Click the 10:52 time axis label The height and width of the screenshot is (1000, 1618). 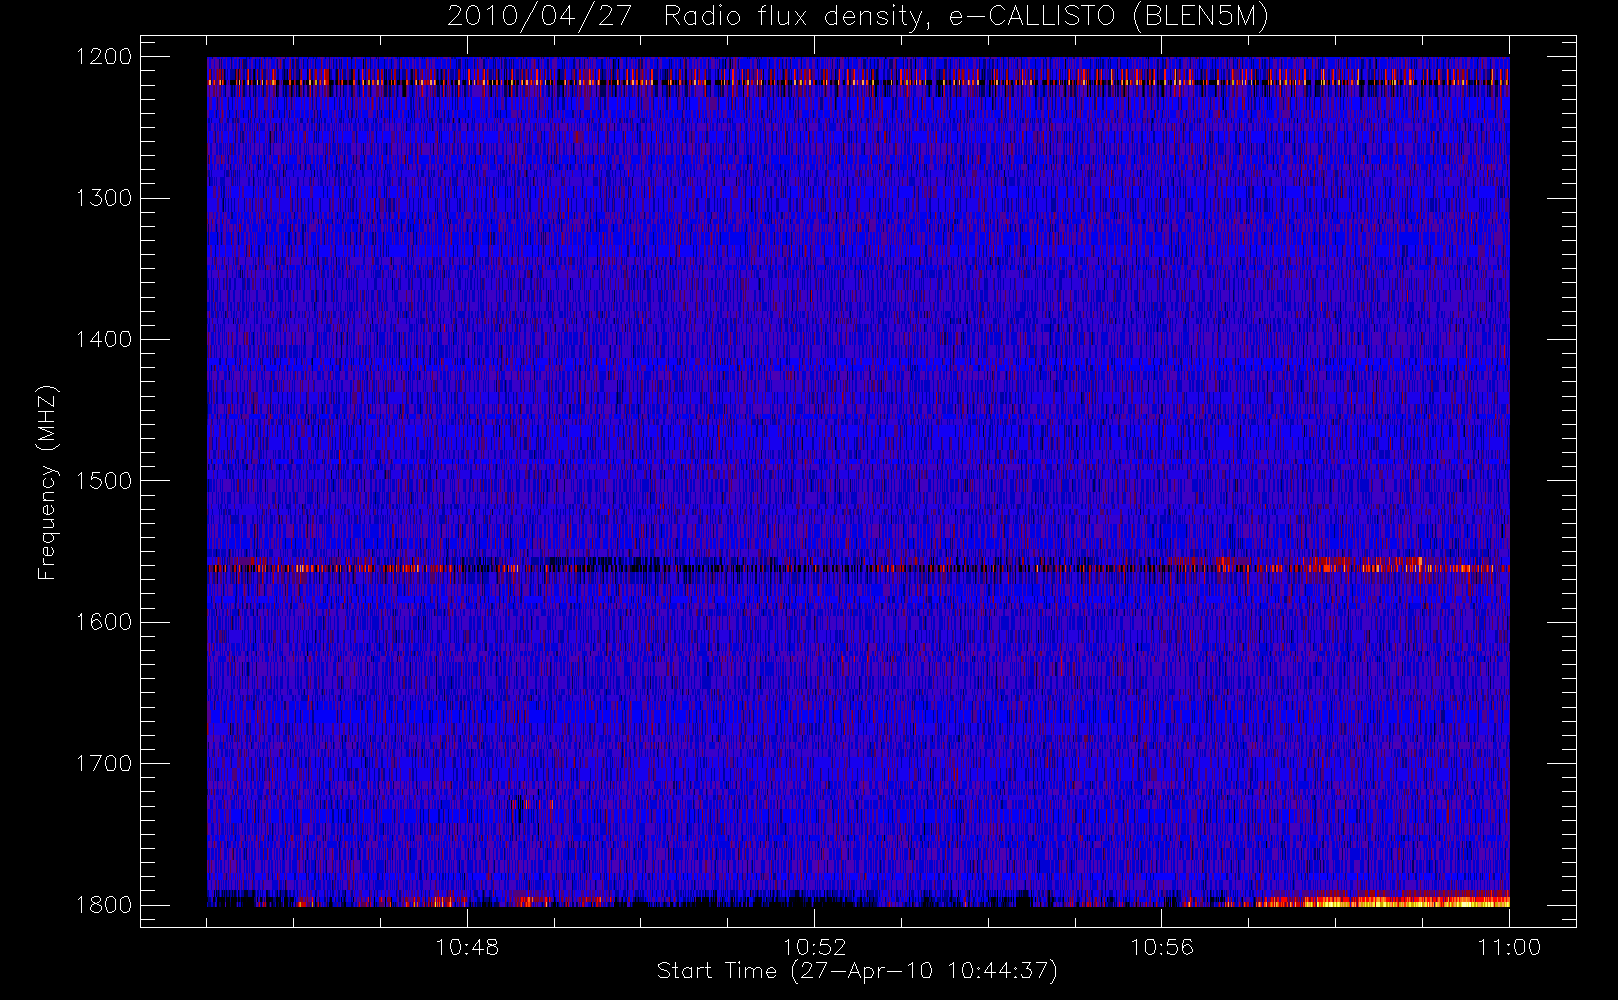[814, 947]
